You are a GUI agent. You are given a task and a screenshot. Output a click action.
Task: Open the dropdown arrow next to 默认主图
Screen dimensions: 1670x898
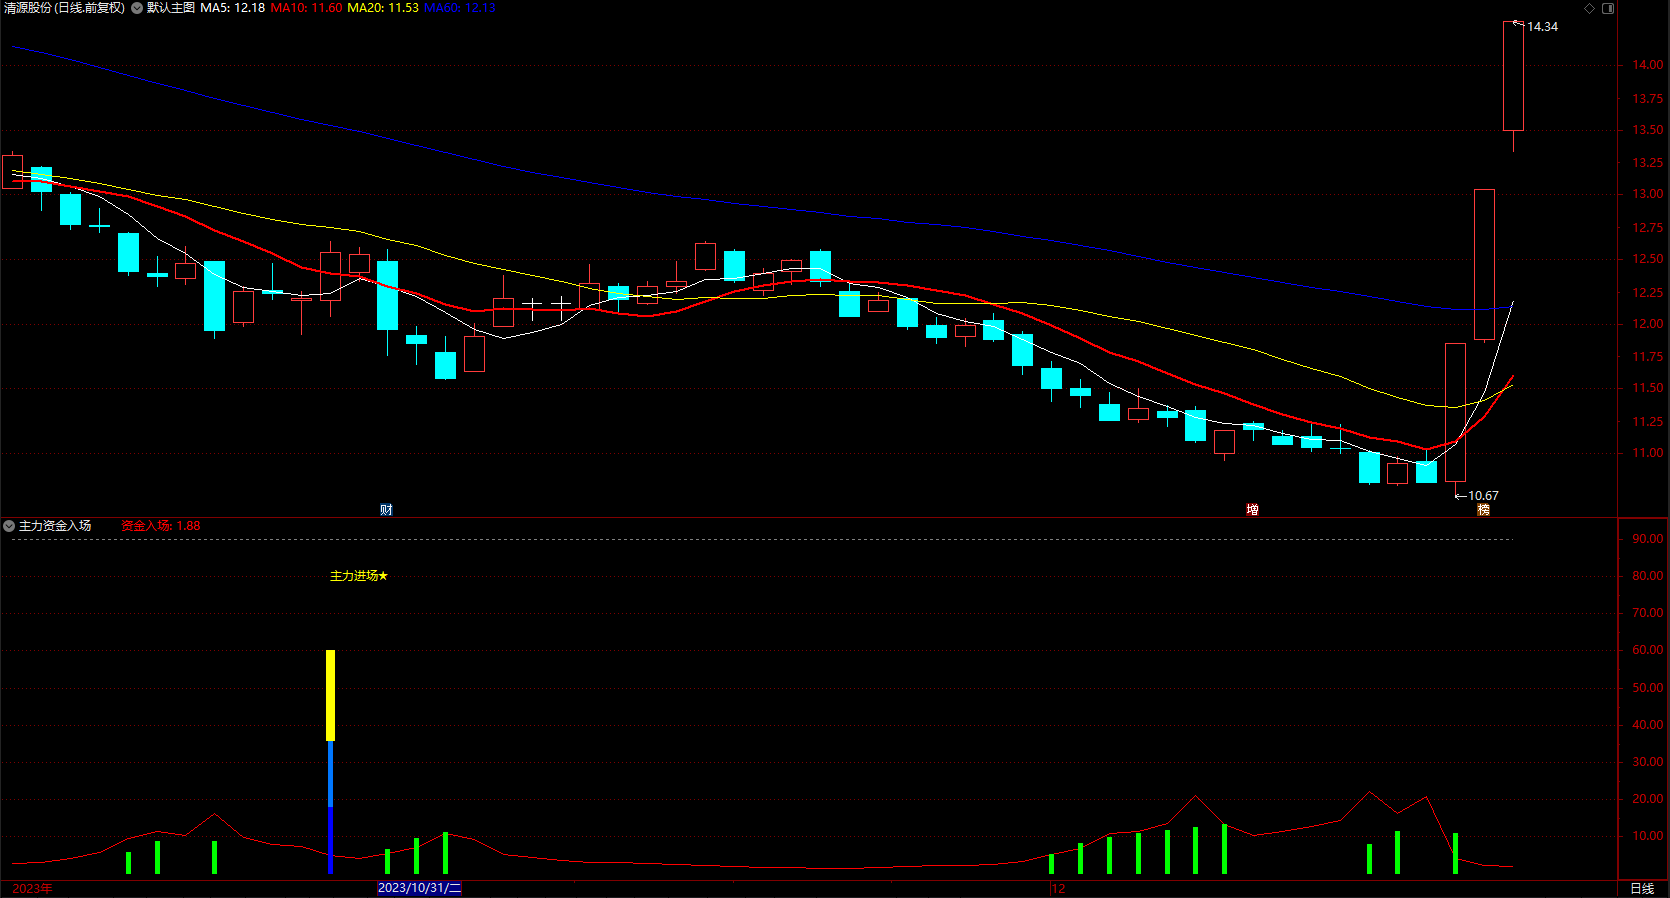(x=137, y=8)
